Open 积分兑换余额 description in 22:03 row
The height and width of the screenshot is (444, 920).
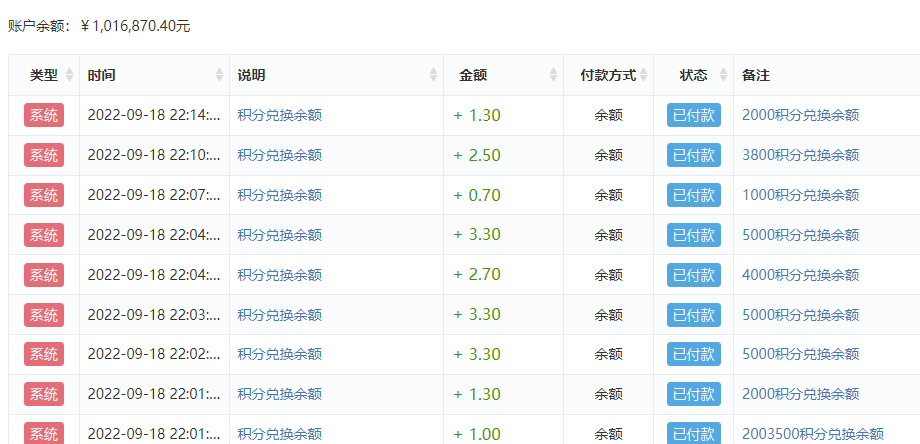click(x=280, y=314)
